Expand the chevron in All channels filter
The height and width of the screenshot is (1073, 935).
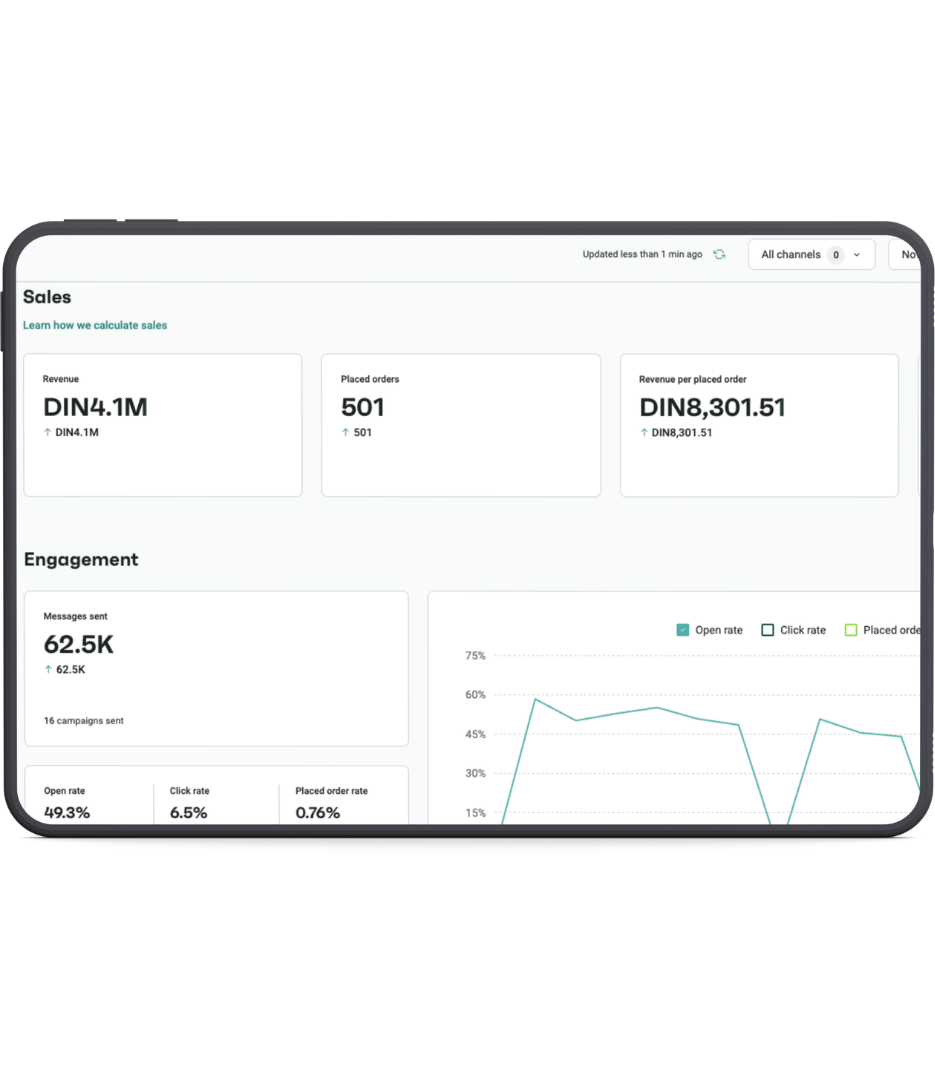(x=857, y=255)
